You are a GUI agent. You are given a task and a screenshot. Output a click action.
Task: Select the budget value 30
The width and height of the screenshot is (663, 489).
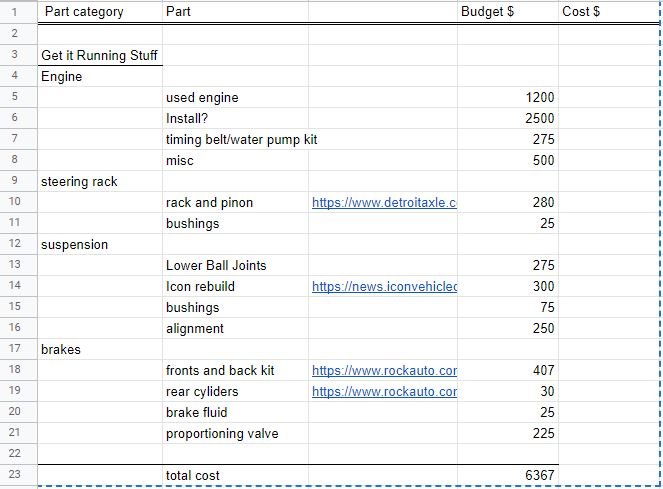(508, 391)
